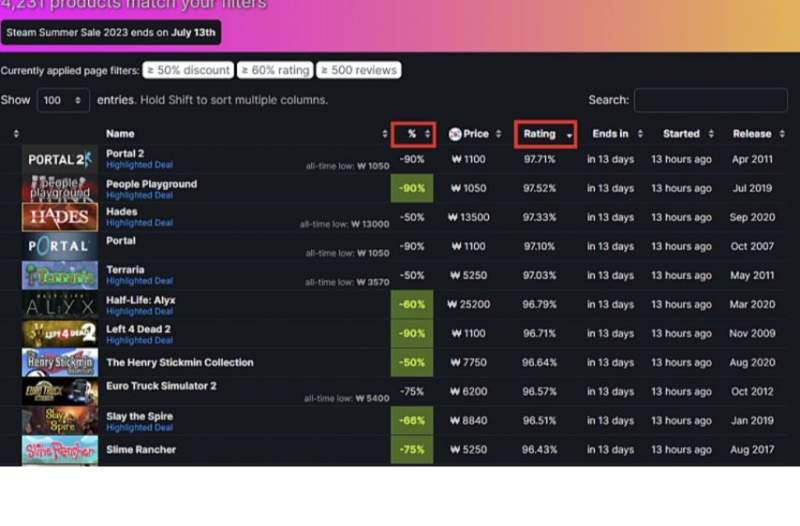Image resolution: width=800 pixels, height=526 pixels.
Task: Open the Show entries count dropdown
Action: [x=63, y=100]
